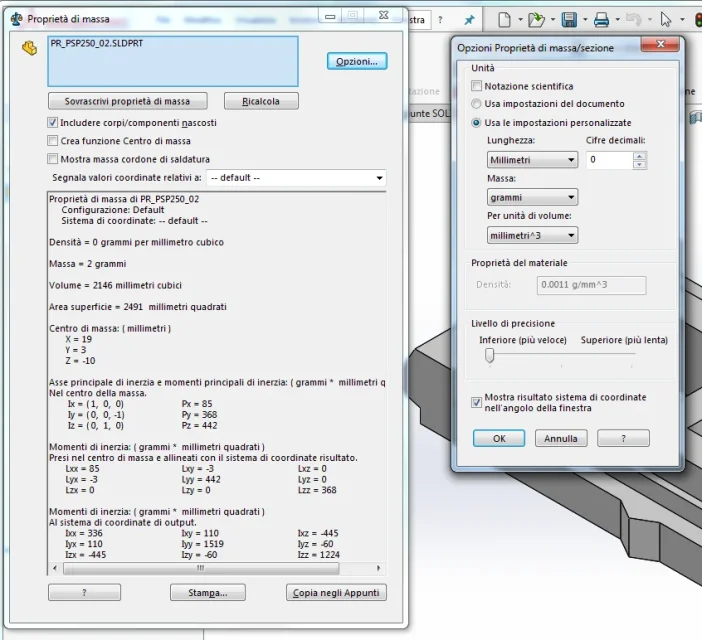The image size is (702, 640).
Task: Click the blue pushpin icon
Action: [469, 20]
